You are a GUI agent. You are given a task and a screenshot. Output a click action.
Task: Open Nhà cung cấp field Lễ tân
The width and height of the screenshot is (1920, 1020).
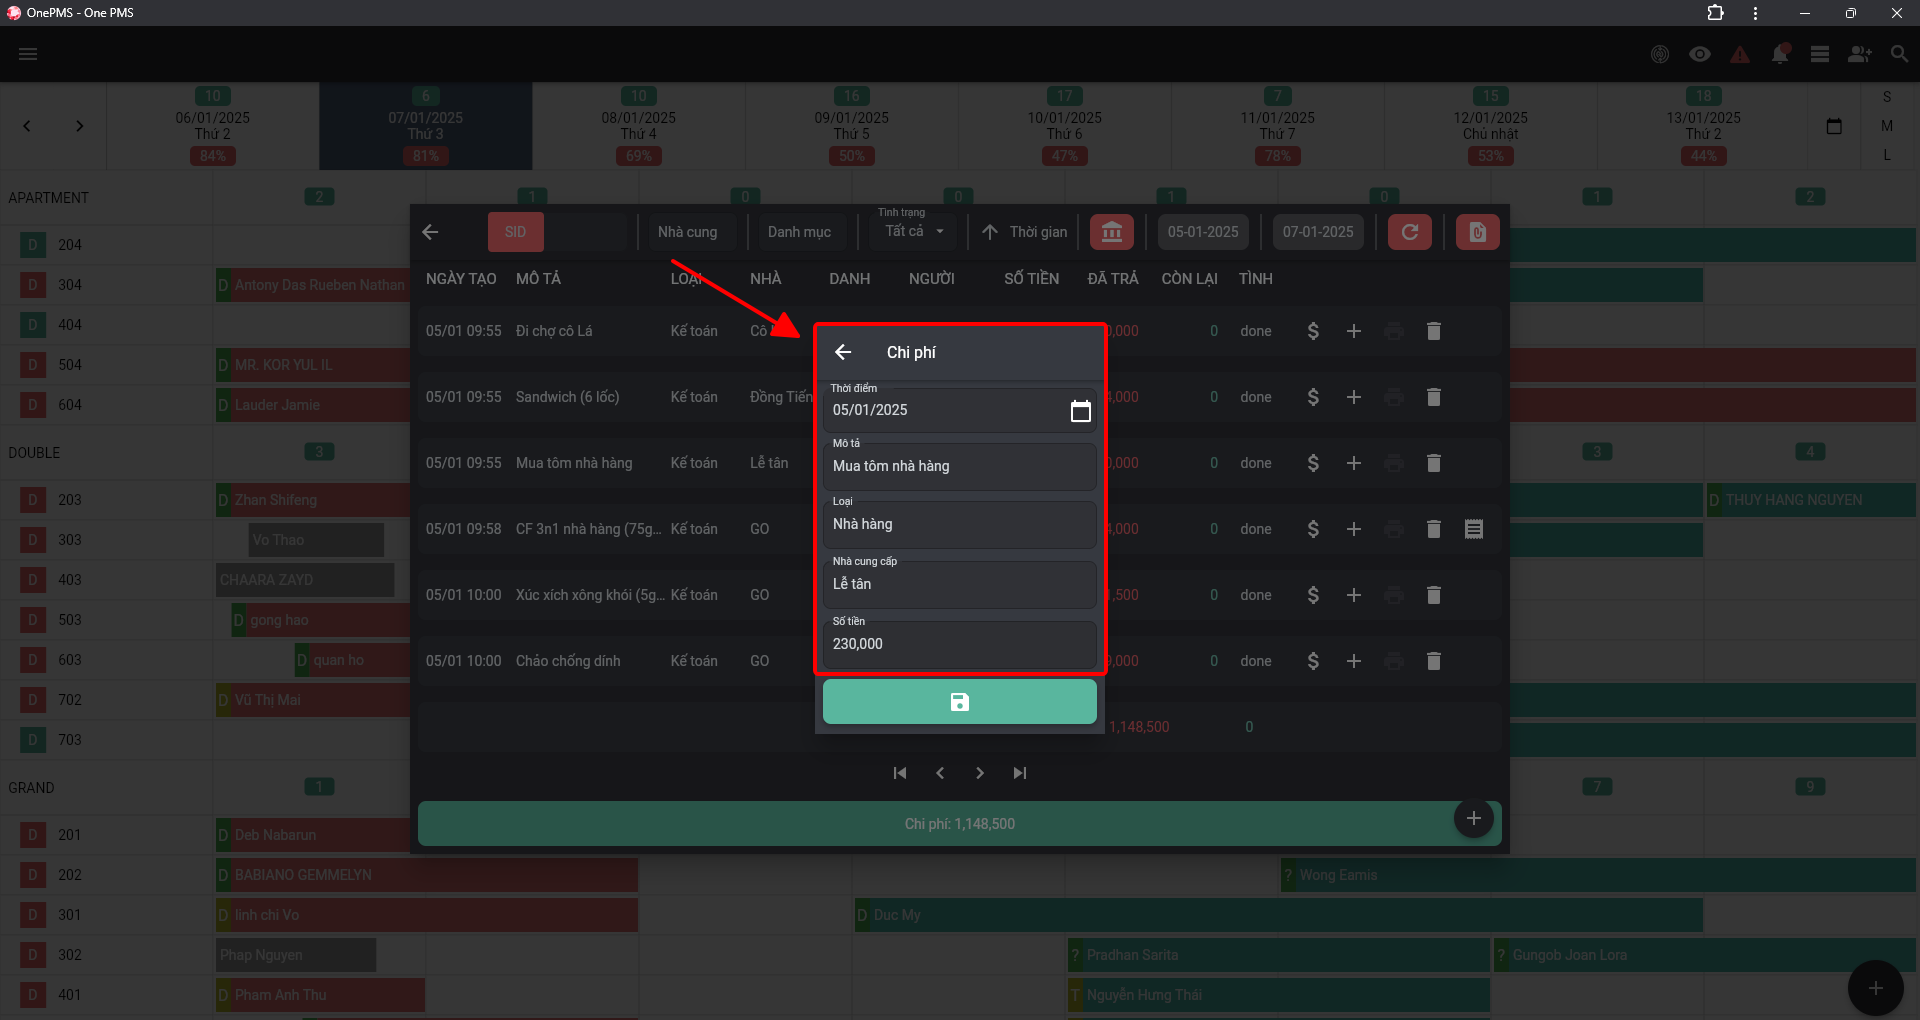[960, 585]
